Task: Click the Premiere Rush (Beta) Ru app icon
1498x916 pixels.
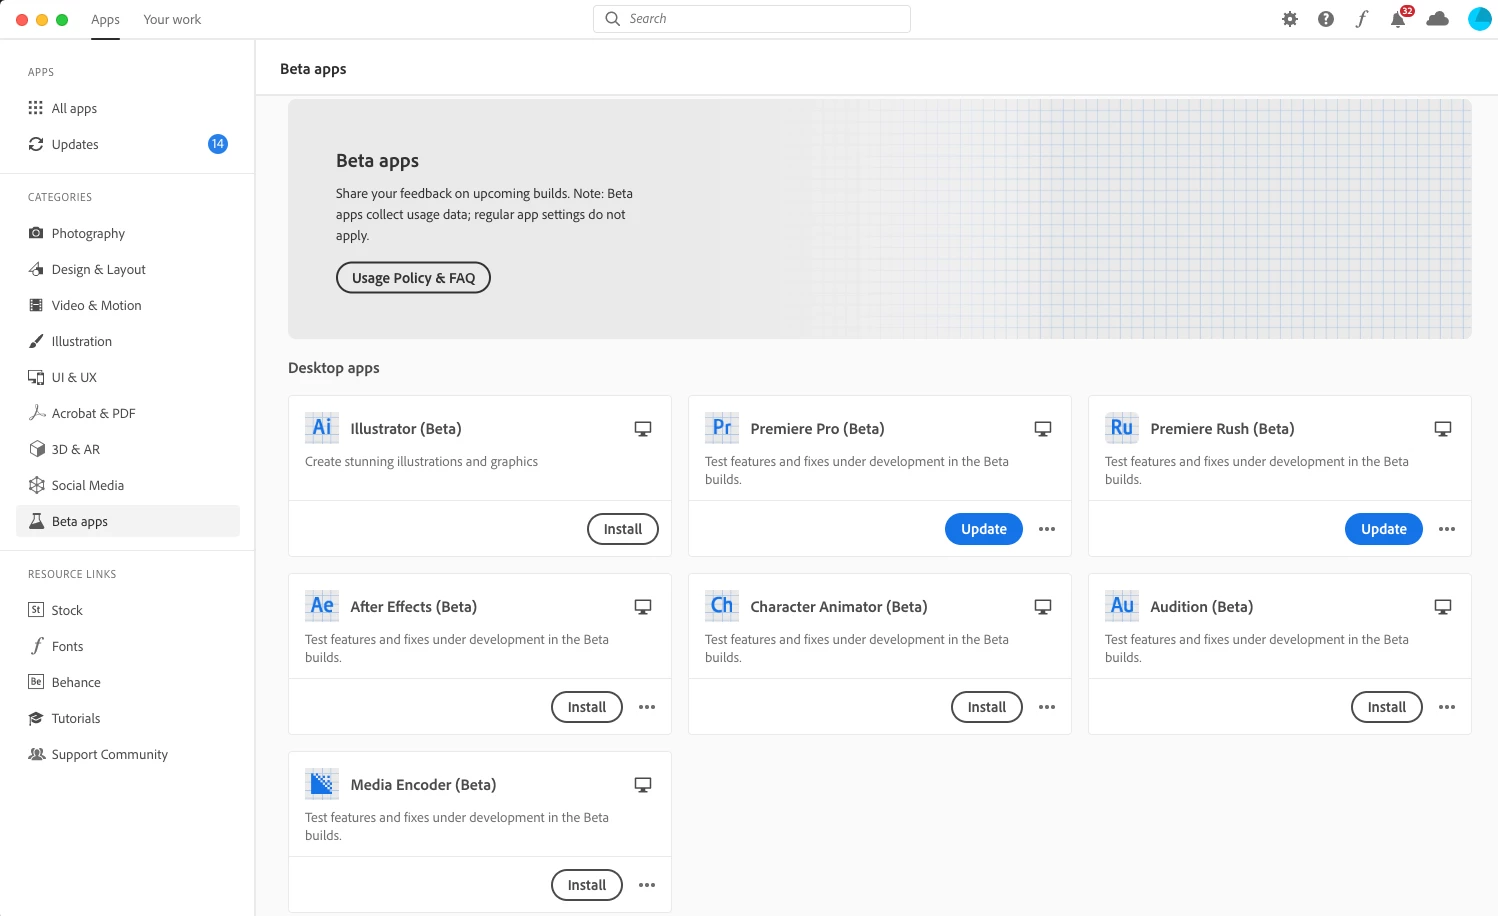Action: pos(1122,428)
